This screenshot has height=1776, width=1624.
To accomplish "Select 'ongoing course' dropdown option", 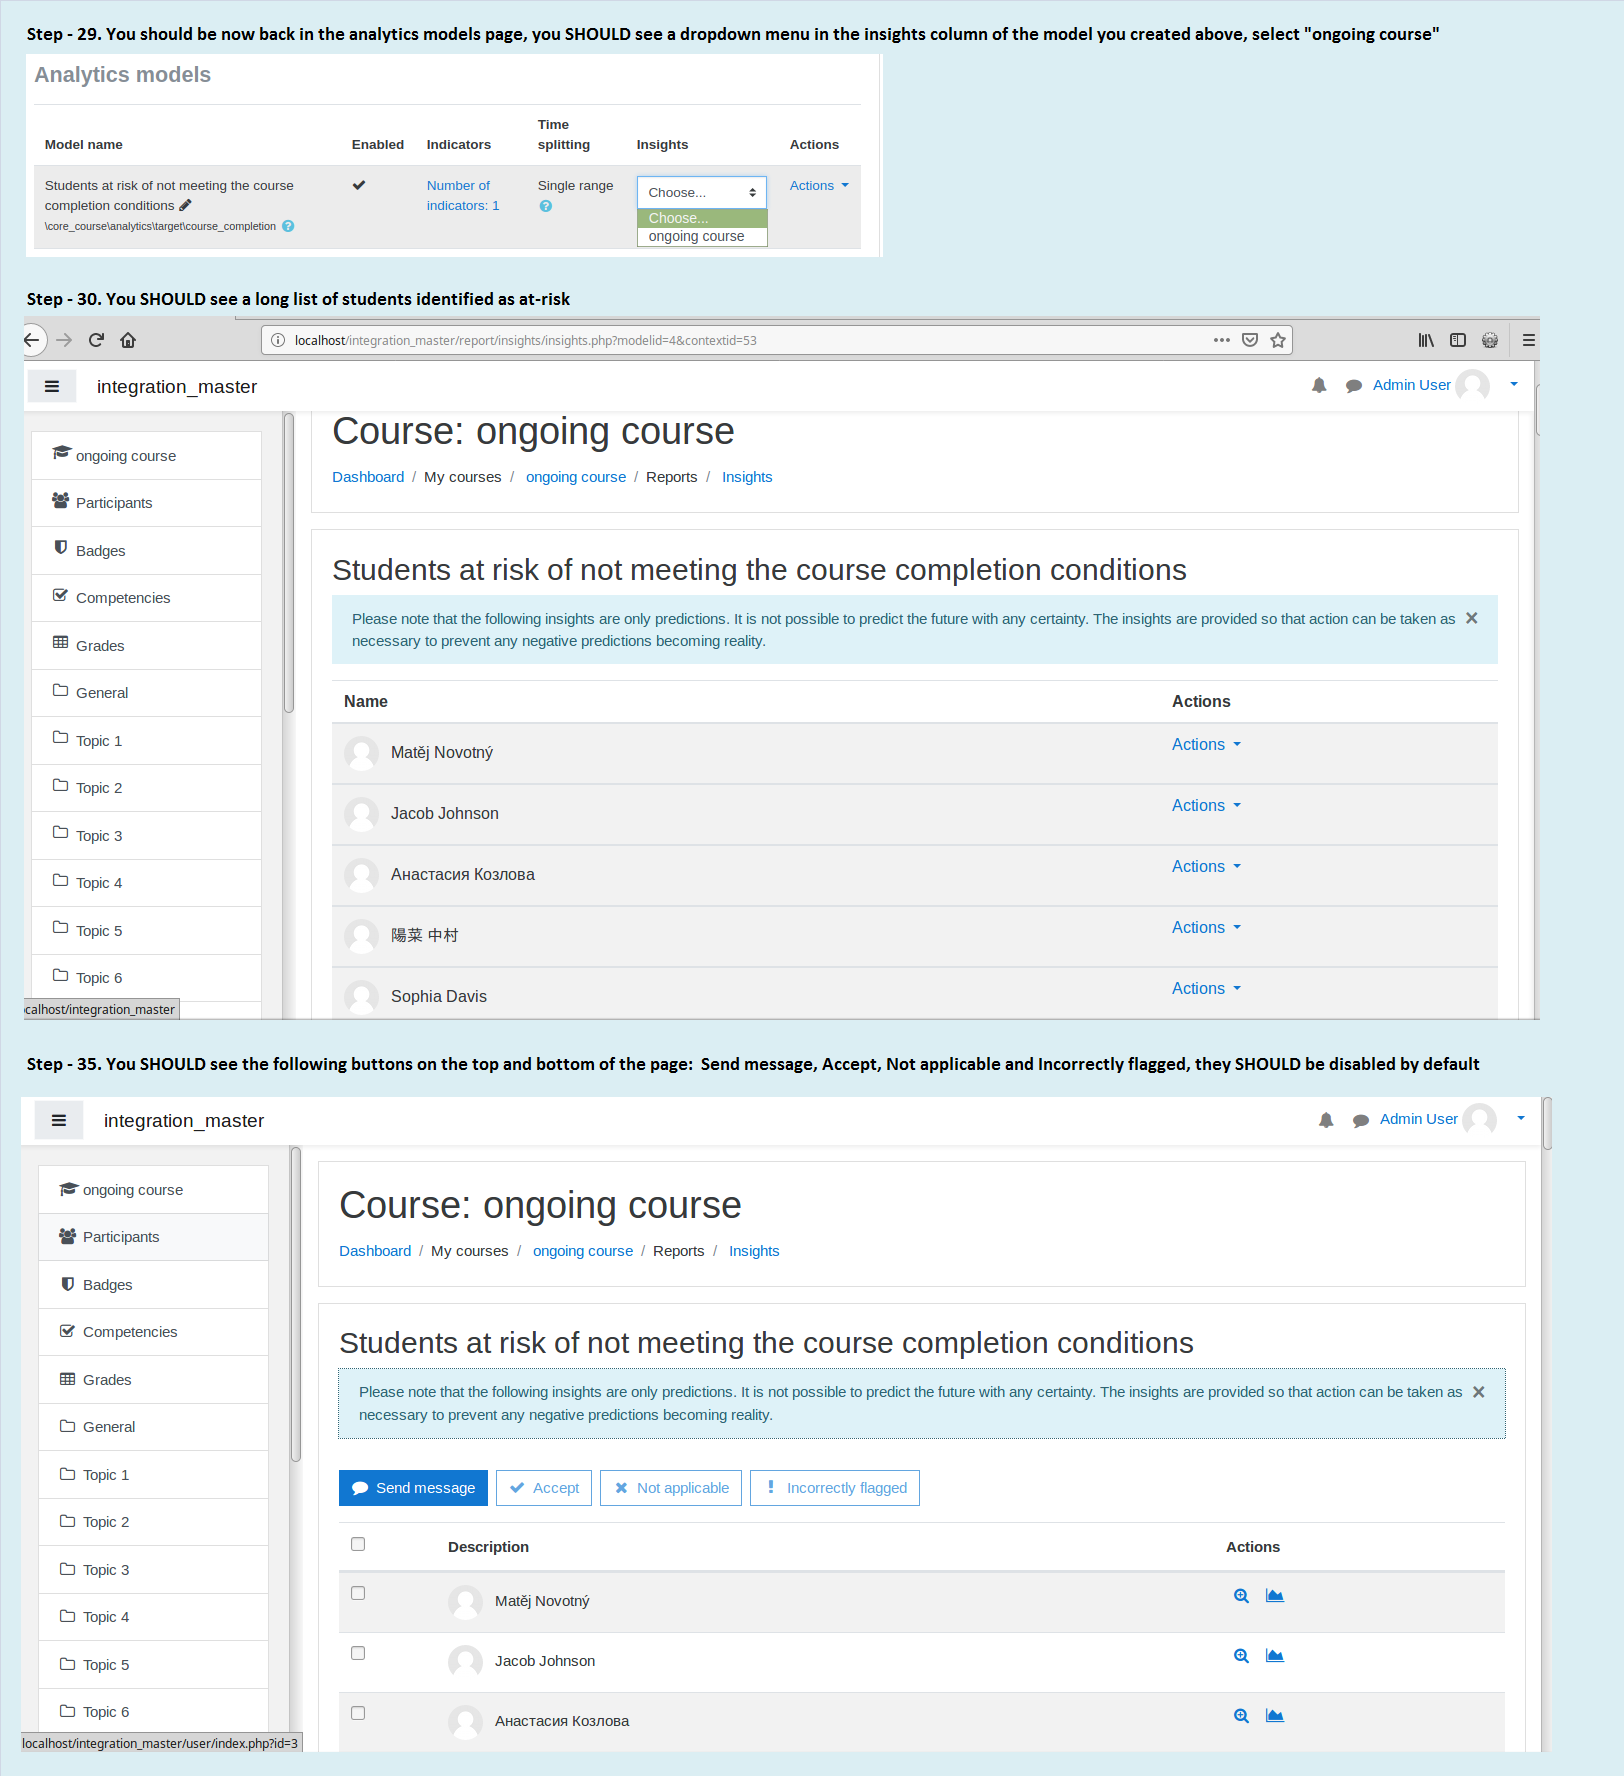I will 702,237.
